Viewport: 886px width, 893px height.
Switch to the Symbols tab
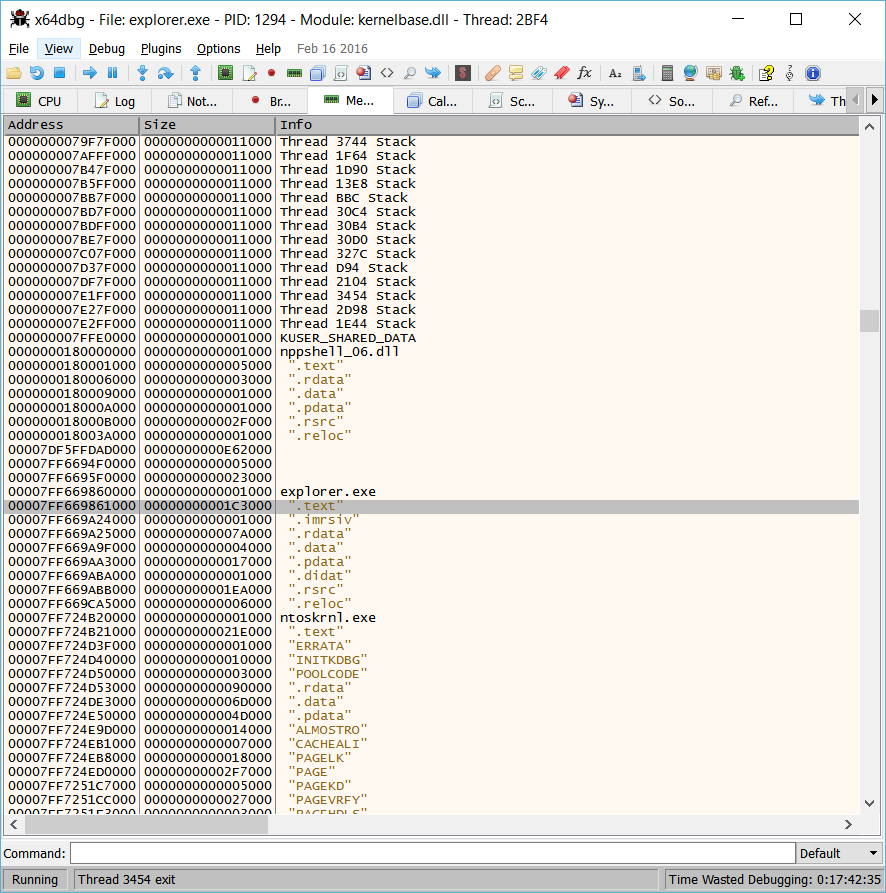tap(592, 101)
